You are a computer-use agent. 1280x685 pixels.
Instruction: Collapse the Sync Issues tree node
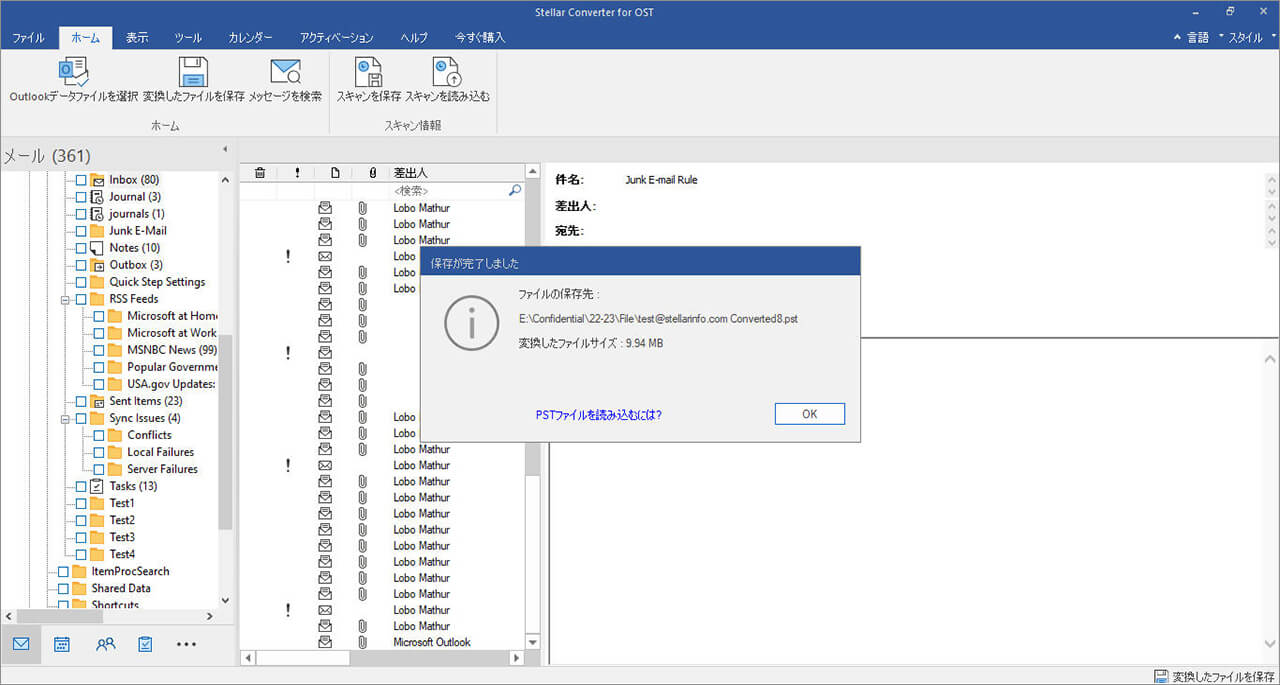(x=66, y=418)
